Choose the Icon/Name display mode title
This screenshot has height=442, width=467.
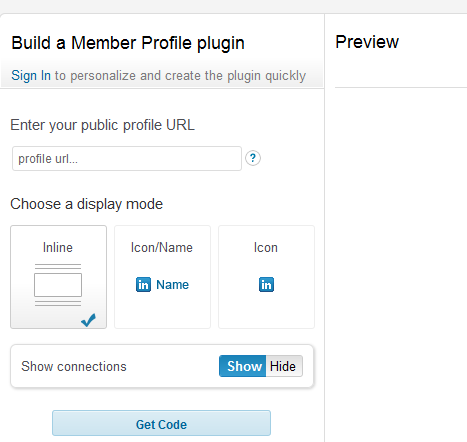(162, 248)
